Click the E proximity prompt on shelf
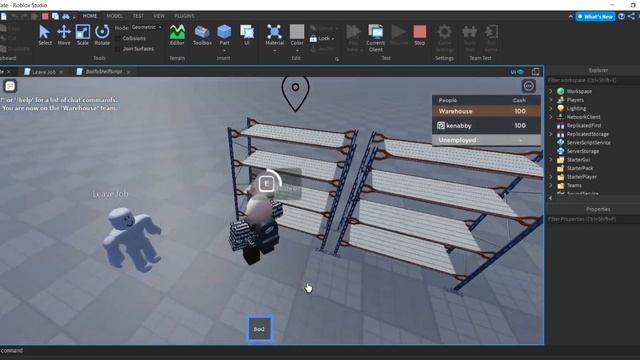640x360 pixels. coord(267,184)
